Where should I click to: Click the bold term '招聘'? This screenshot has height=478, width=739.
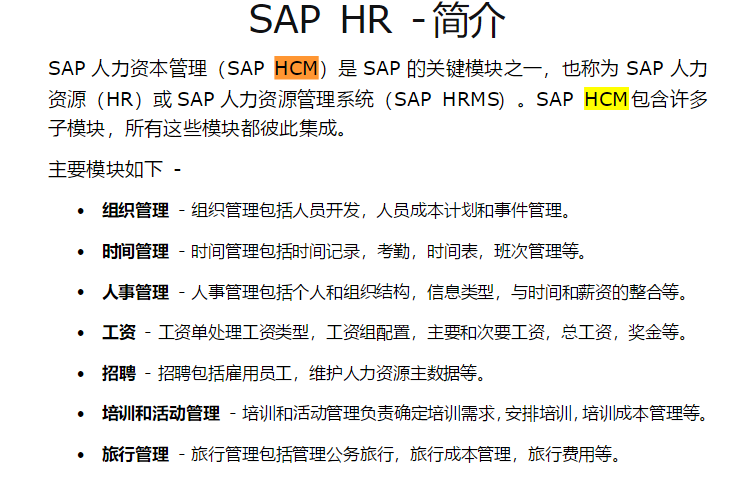(x=119, y=373)
